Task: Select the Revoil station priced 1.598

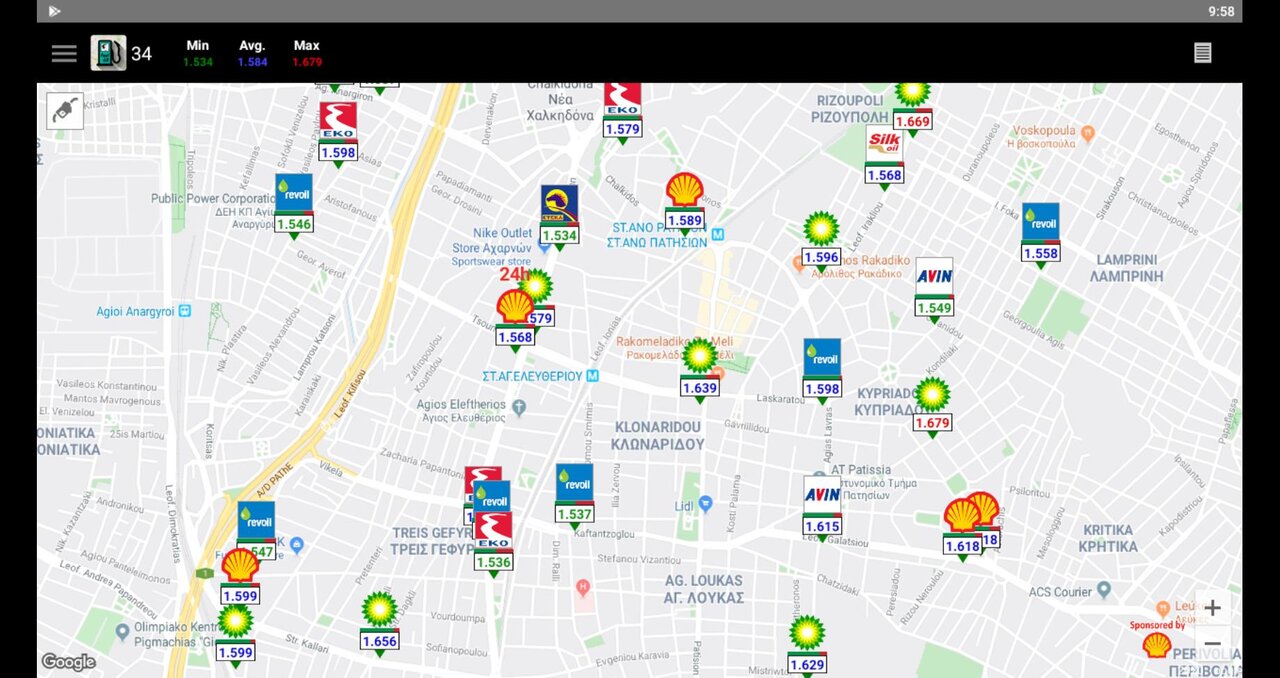Action: click(x=822, y=370)
